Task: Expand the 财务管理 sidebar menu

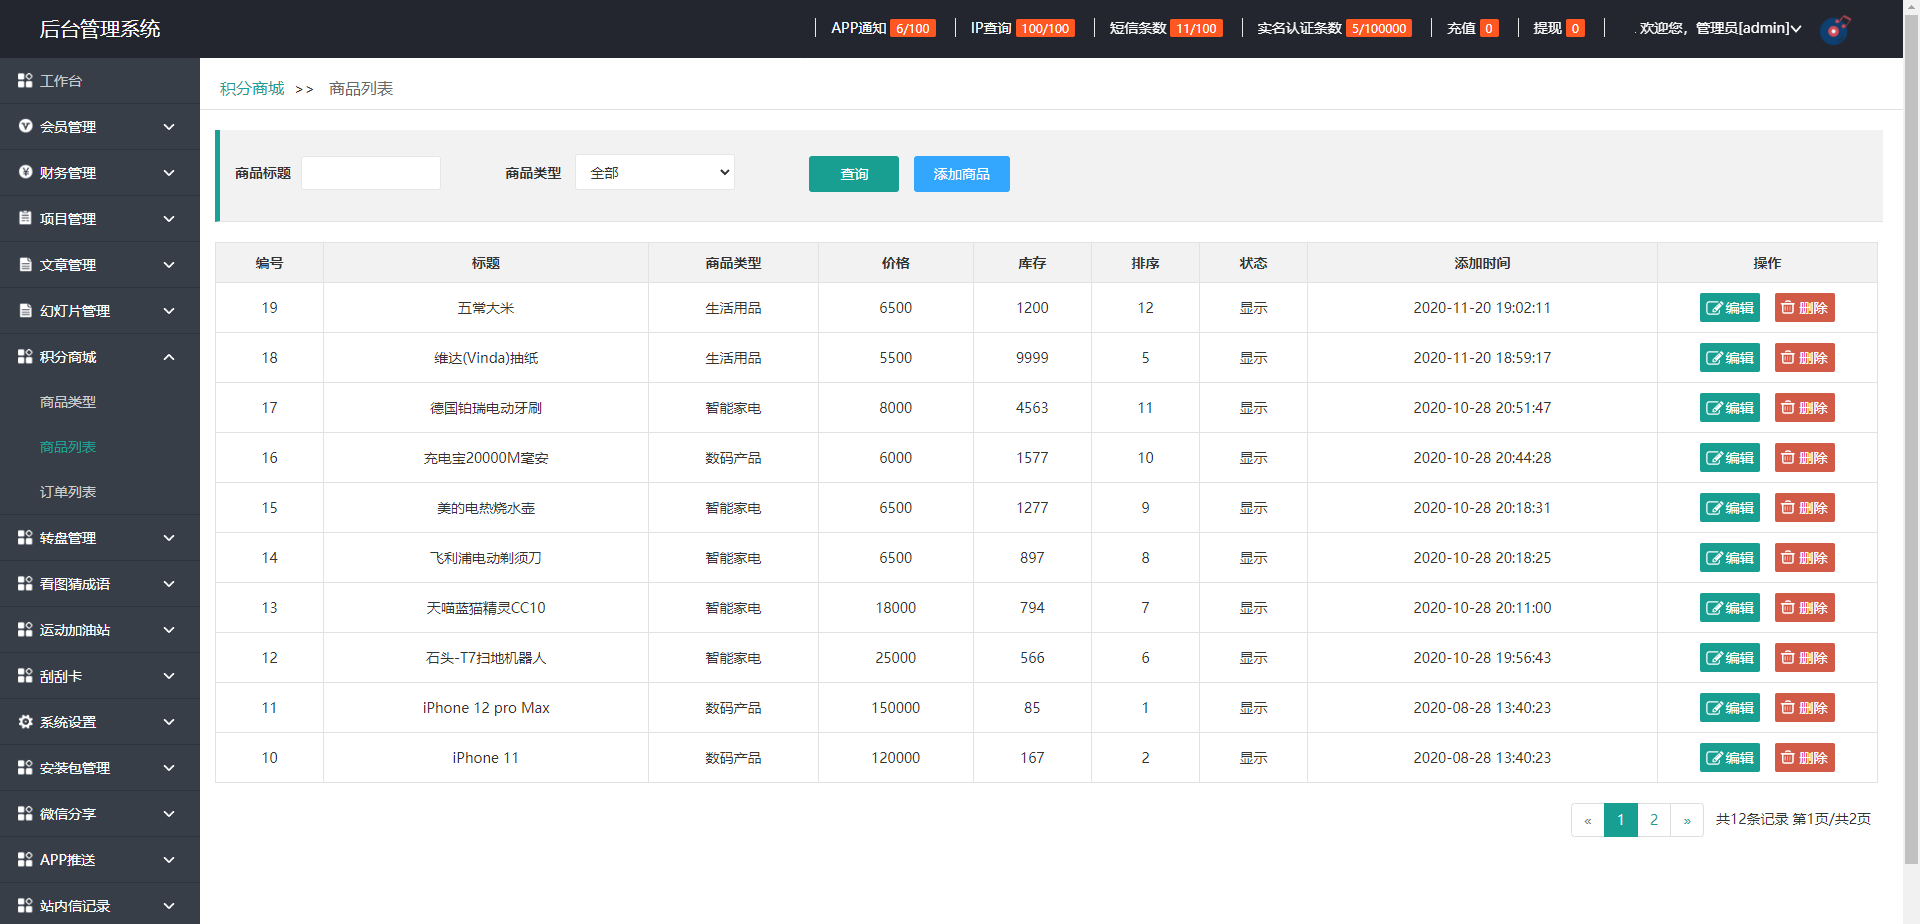Action: click(100, 172)
